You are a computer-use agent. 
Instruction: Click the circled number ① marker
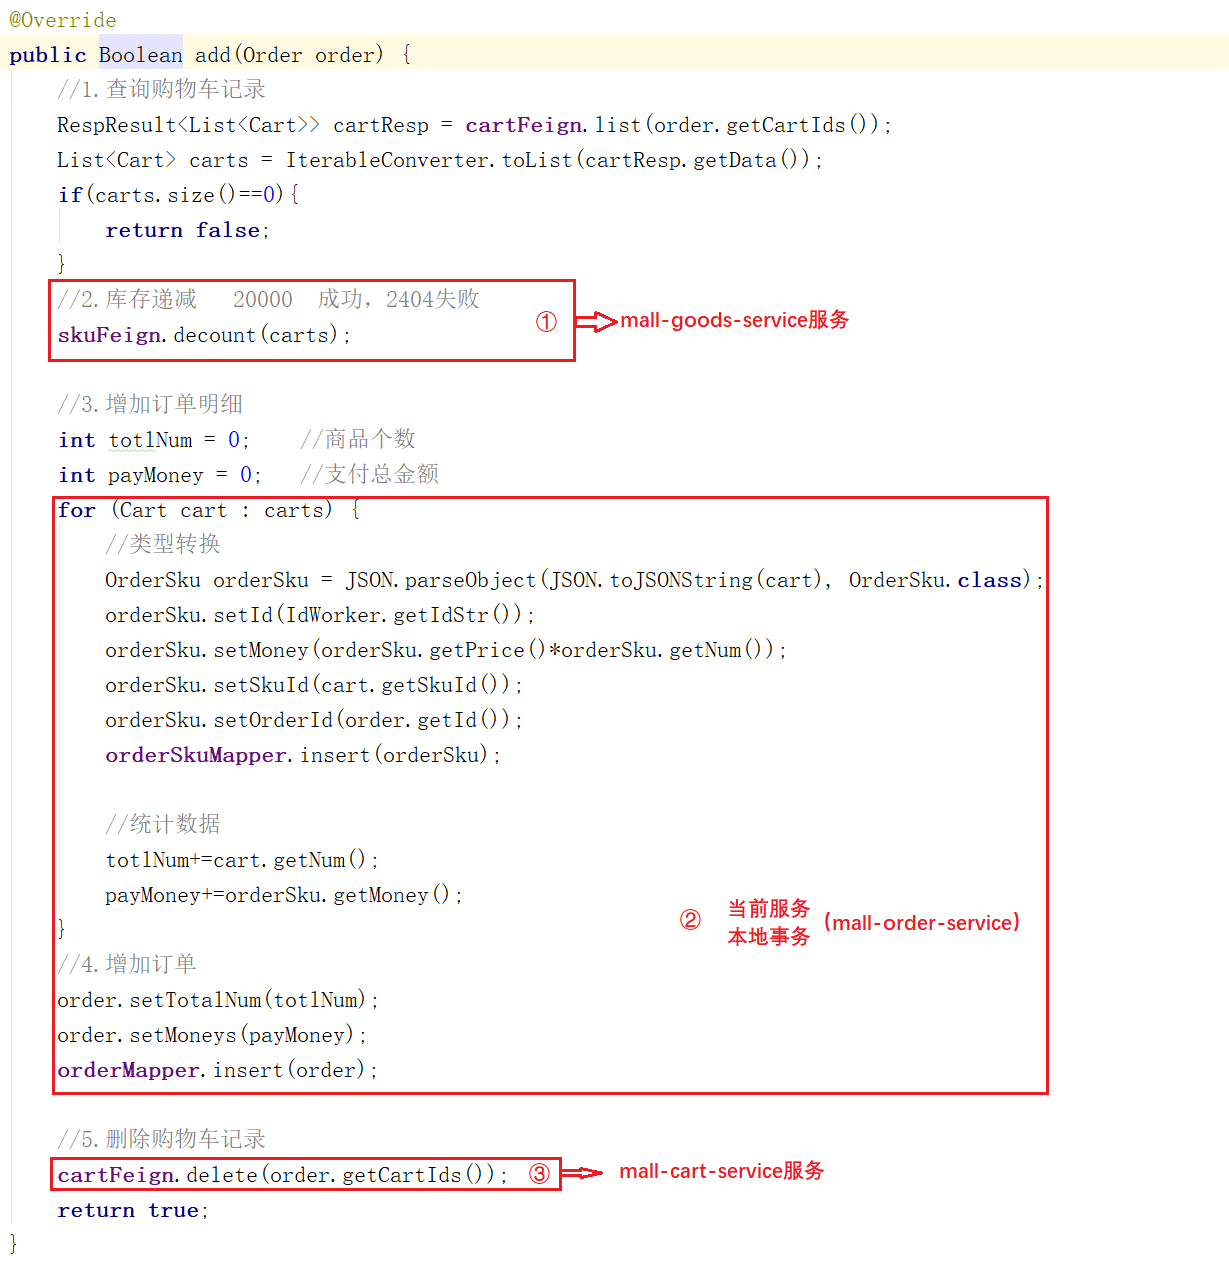[546, 322]
